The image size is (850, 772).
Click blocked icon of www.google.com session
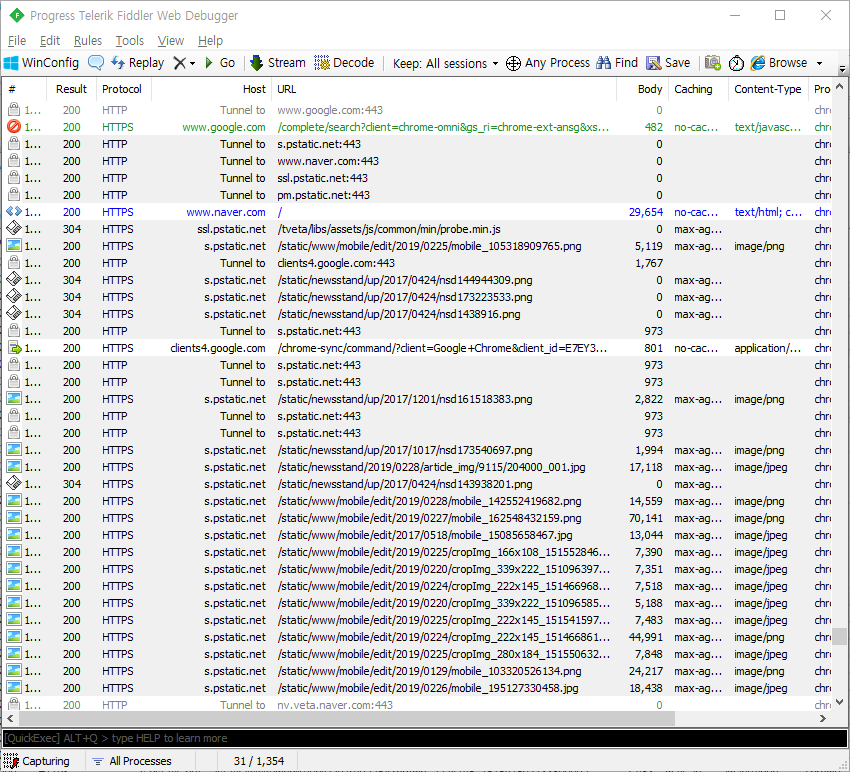(14, 127)
